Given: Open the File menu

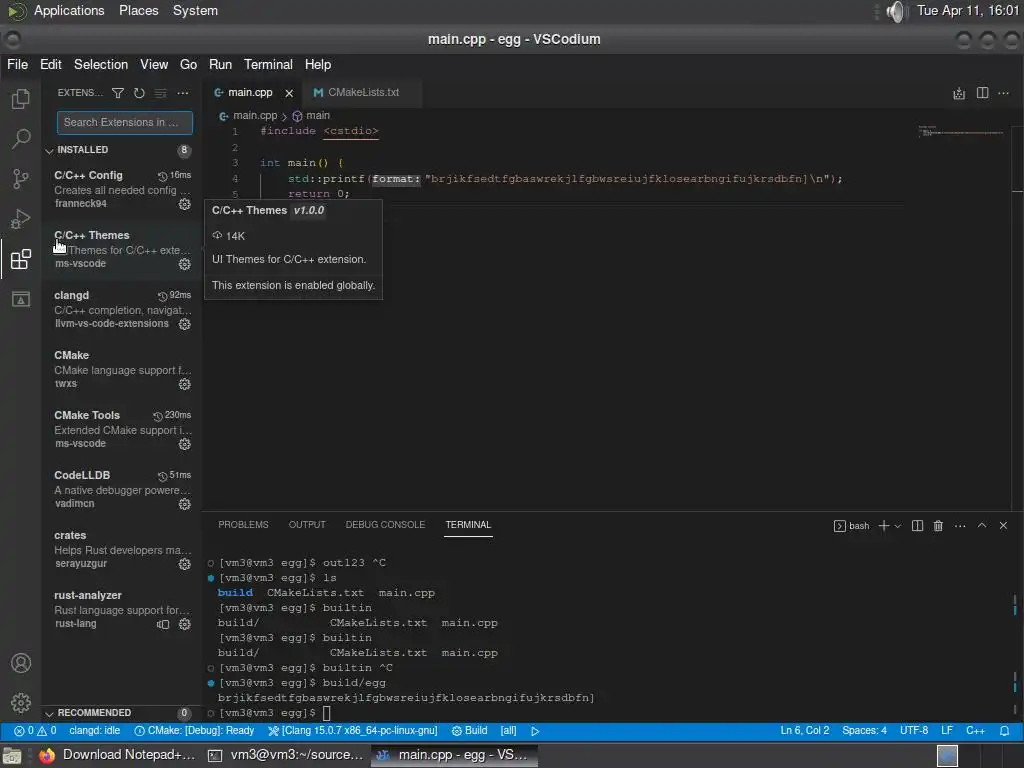Looking at the screenshot, I should pyautogui.click(x=18, y=65).
